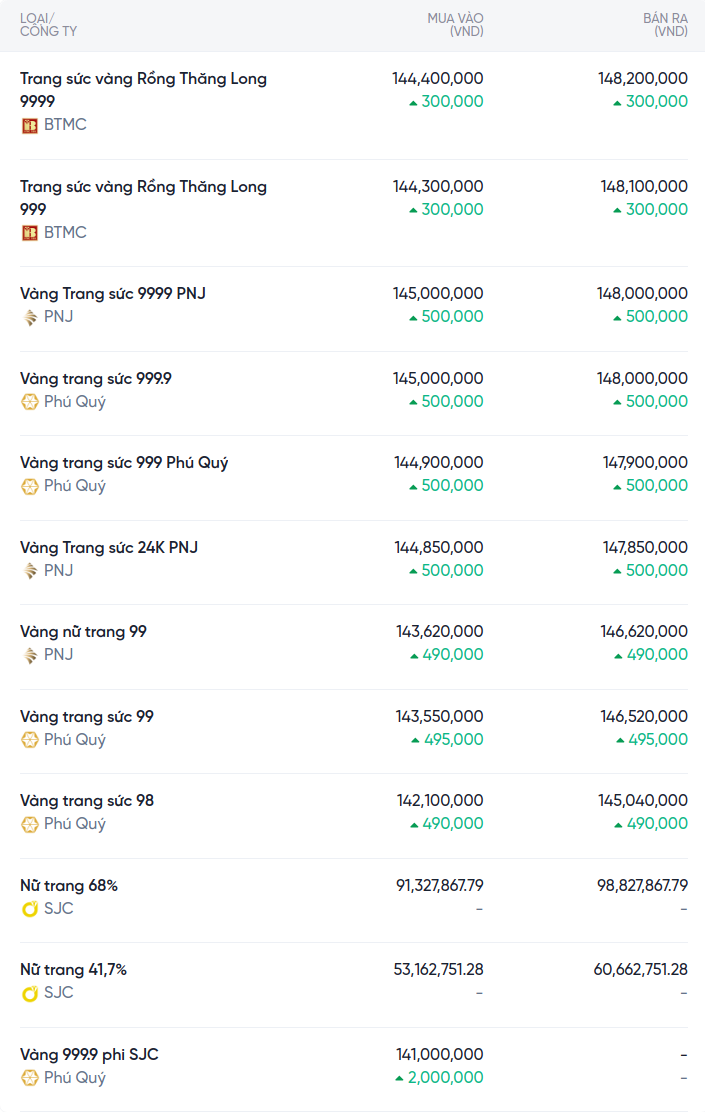This screenshot has height=1112, width=705.
Task: Open the Vàng trang sức 999 Phú Quý product name
Action: click(124, 463)
